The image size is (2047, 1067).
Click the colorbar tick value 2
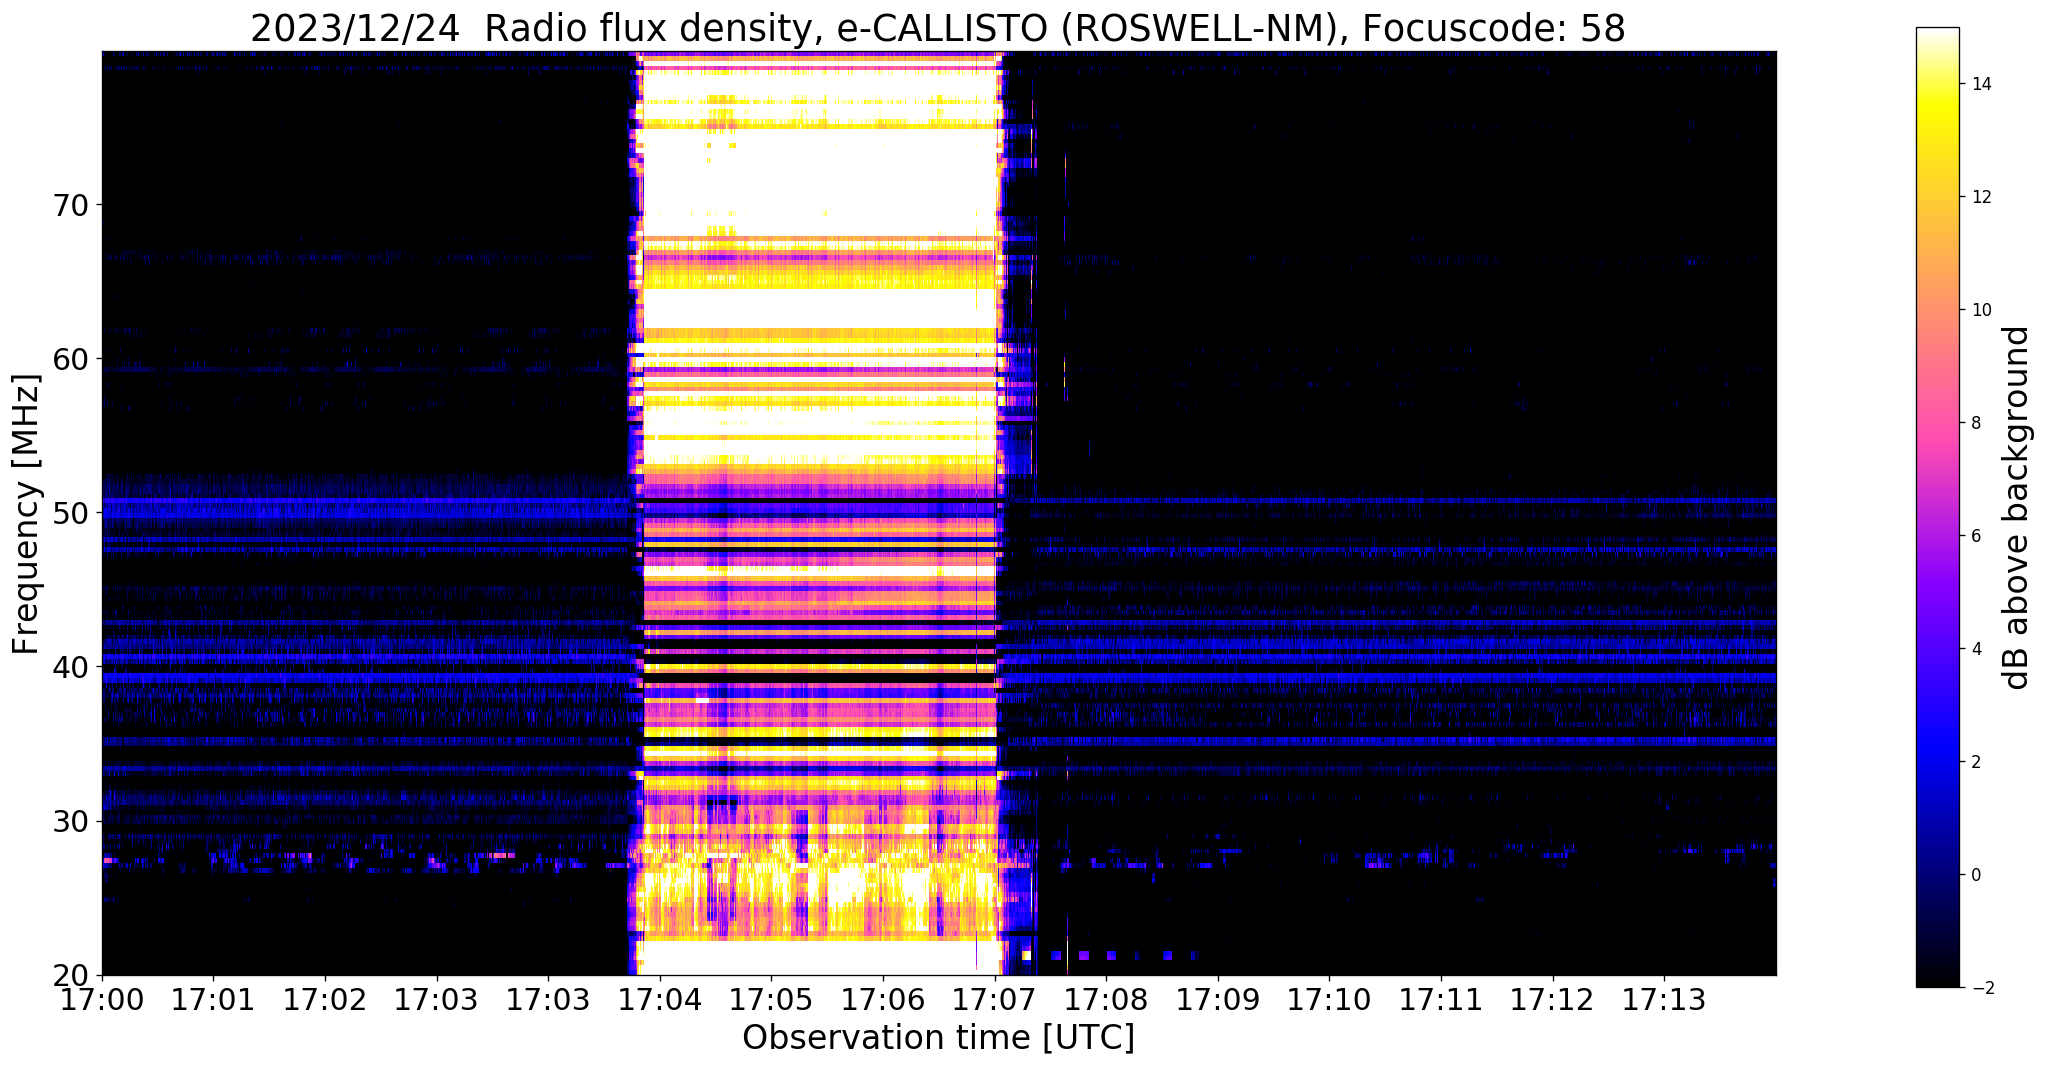click(x=1975, y=762)
